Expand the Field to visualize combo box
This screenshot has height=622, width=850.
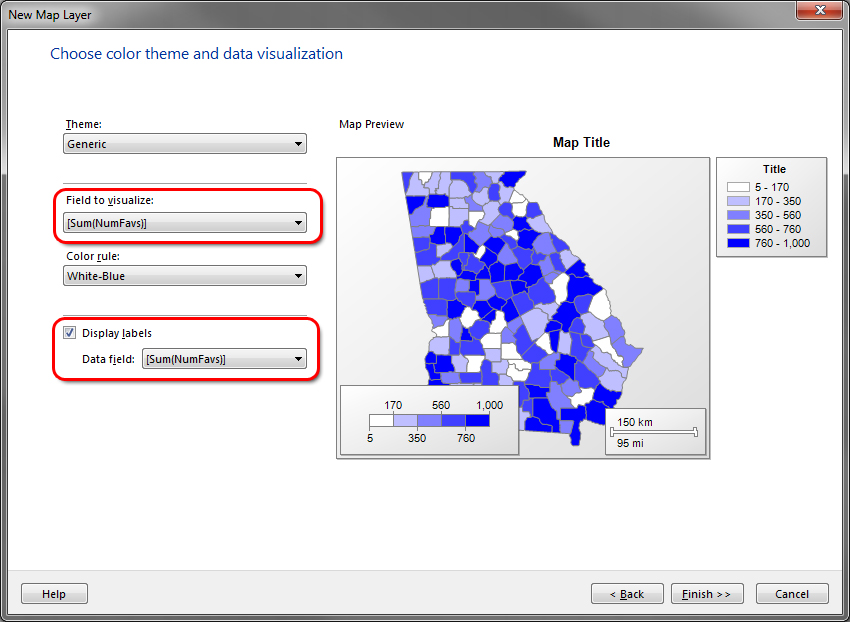tap(184, 223)
